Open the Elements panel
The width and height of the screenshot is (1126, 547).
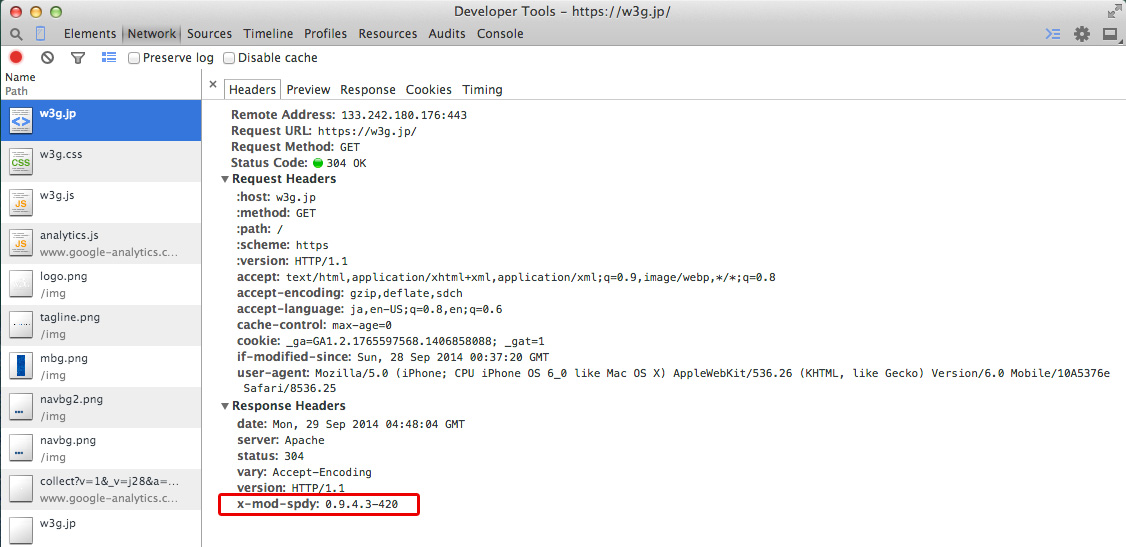[90, 34]
